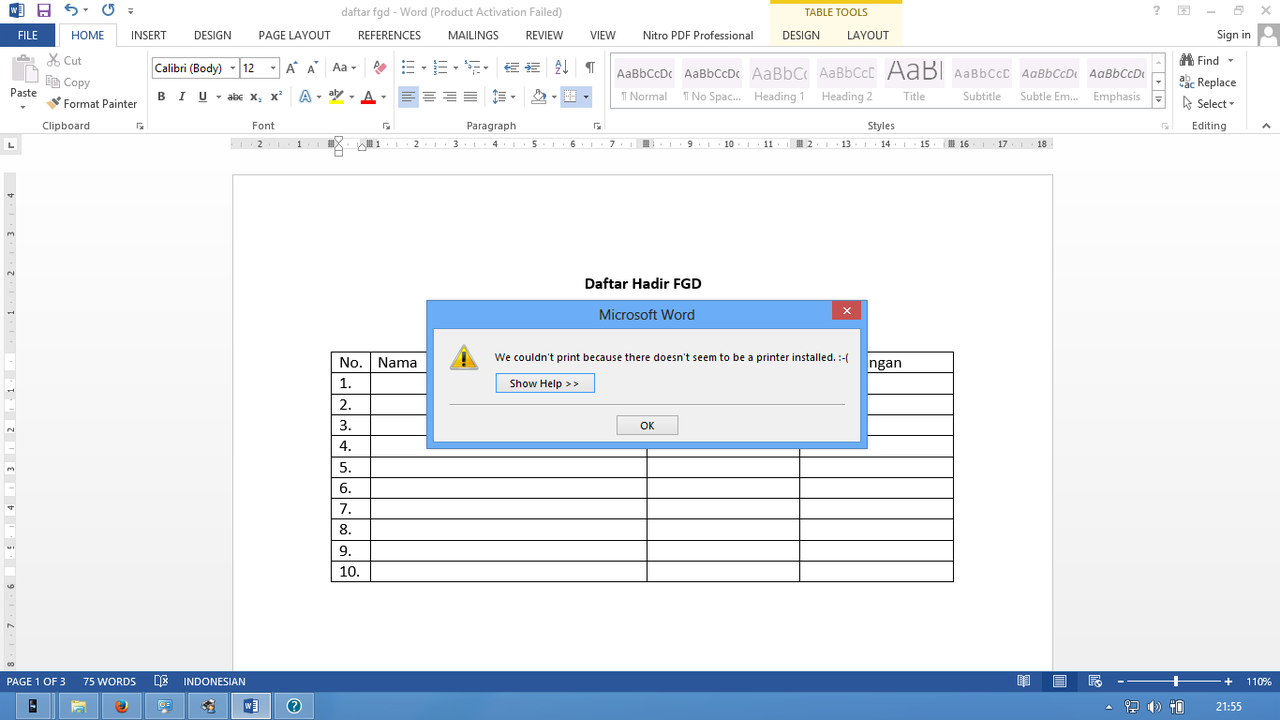Open the Paste options arrow
The height and width of the screenshot is (720, 1280).
coord(23,107)
